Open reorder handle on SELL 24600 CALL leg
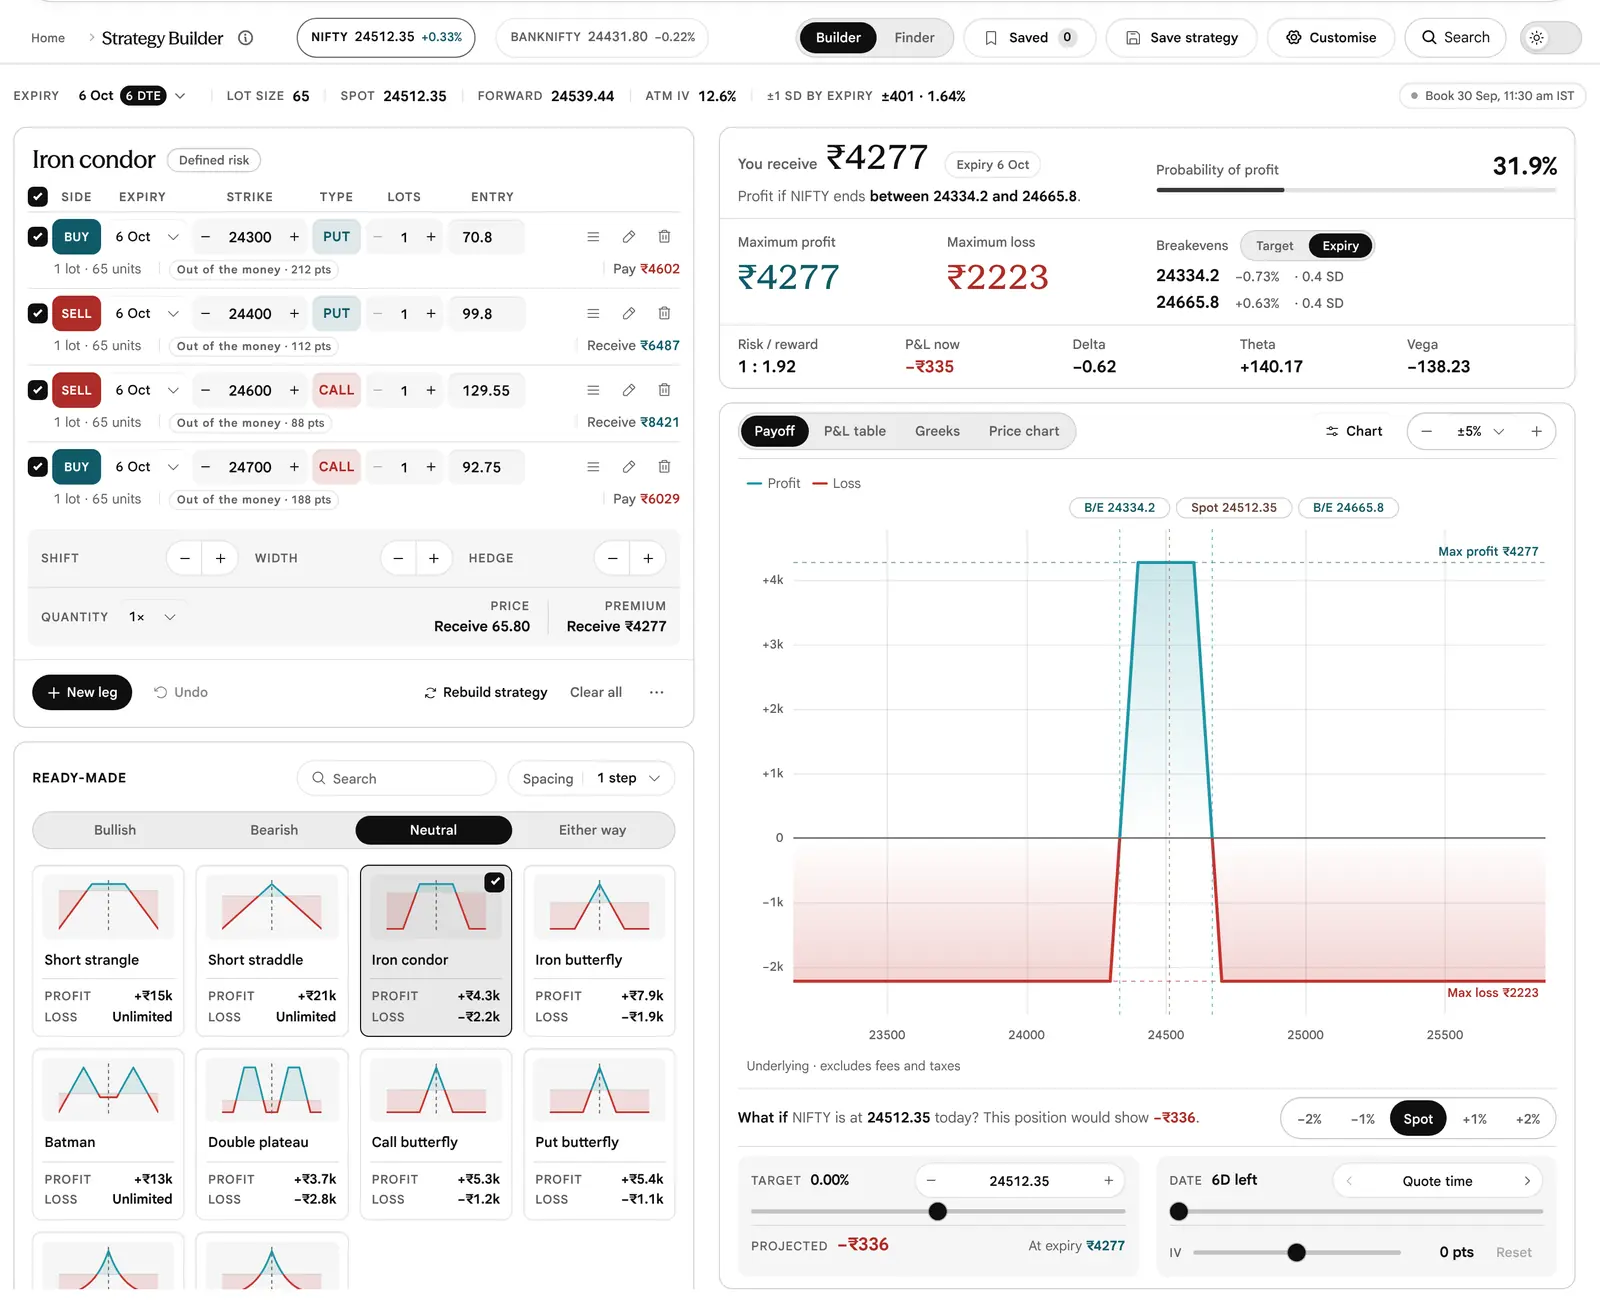The image size is (1600, 1307). [593, 390]
